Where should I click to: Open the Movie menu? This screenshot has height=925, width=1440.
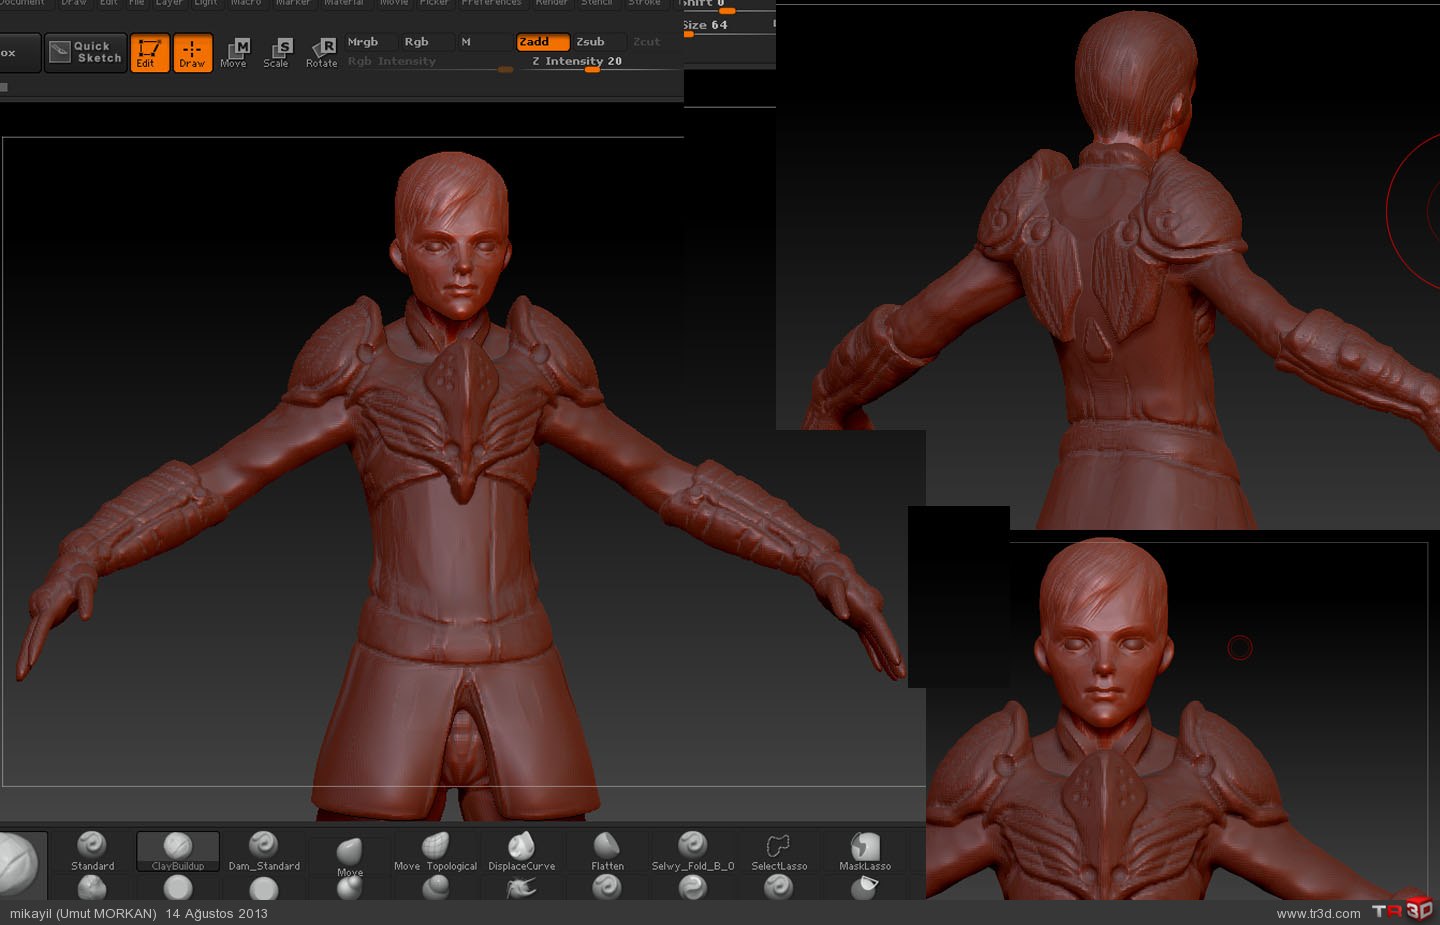[394, 3]
